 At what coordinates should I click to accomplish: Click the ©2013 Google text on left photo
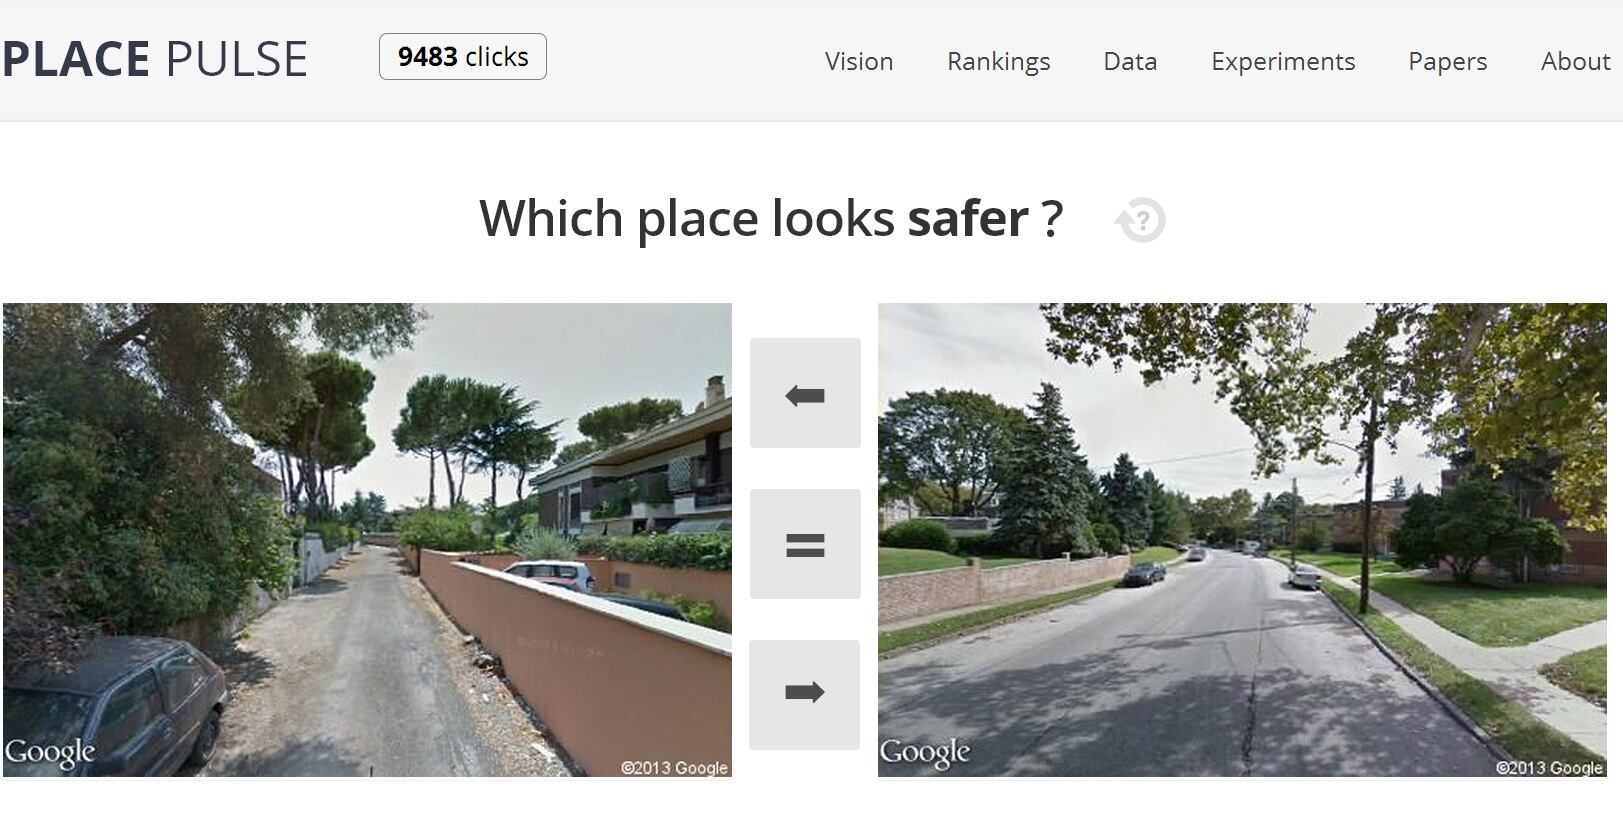tap(674, 767)
